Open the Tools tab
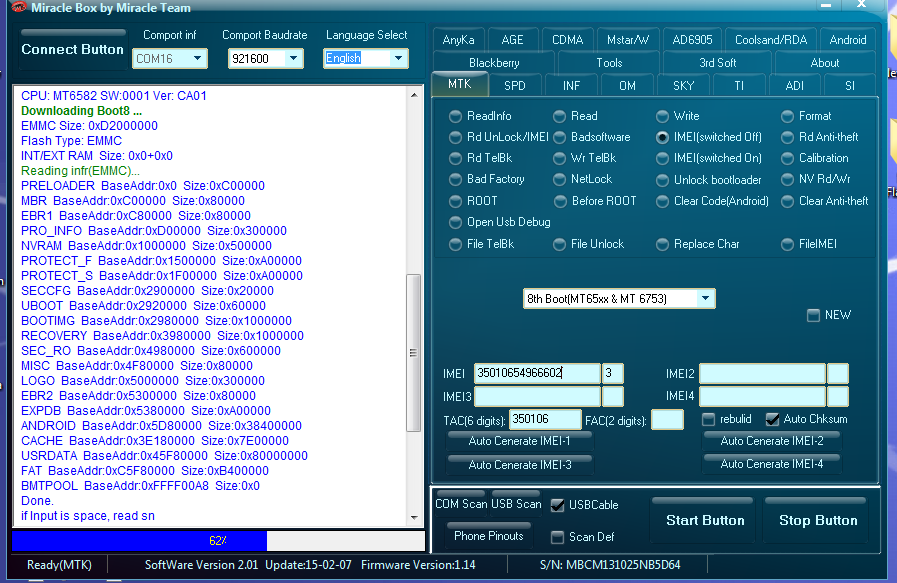This screenshot has height=583, width=897. [x=609, y=63]
